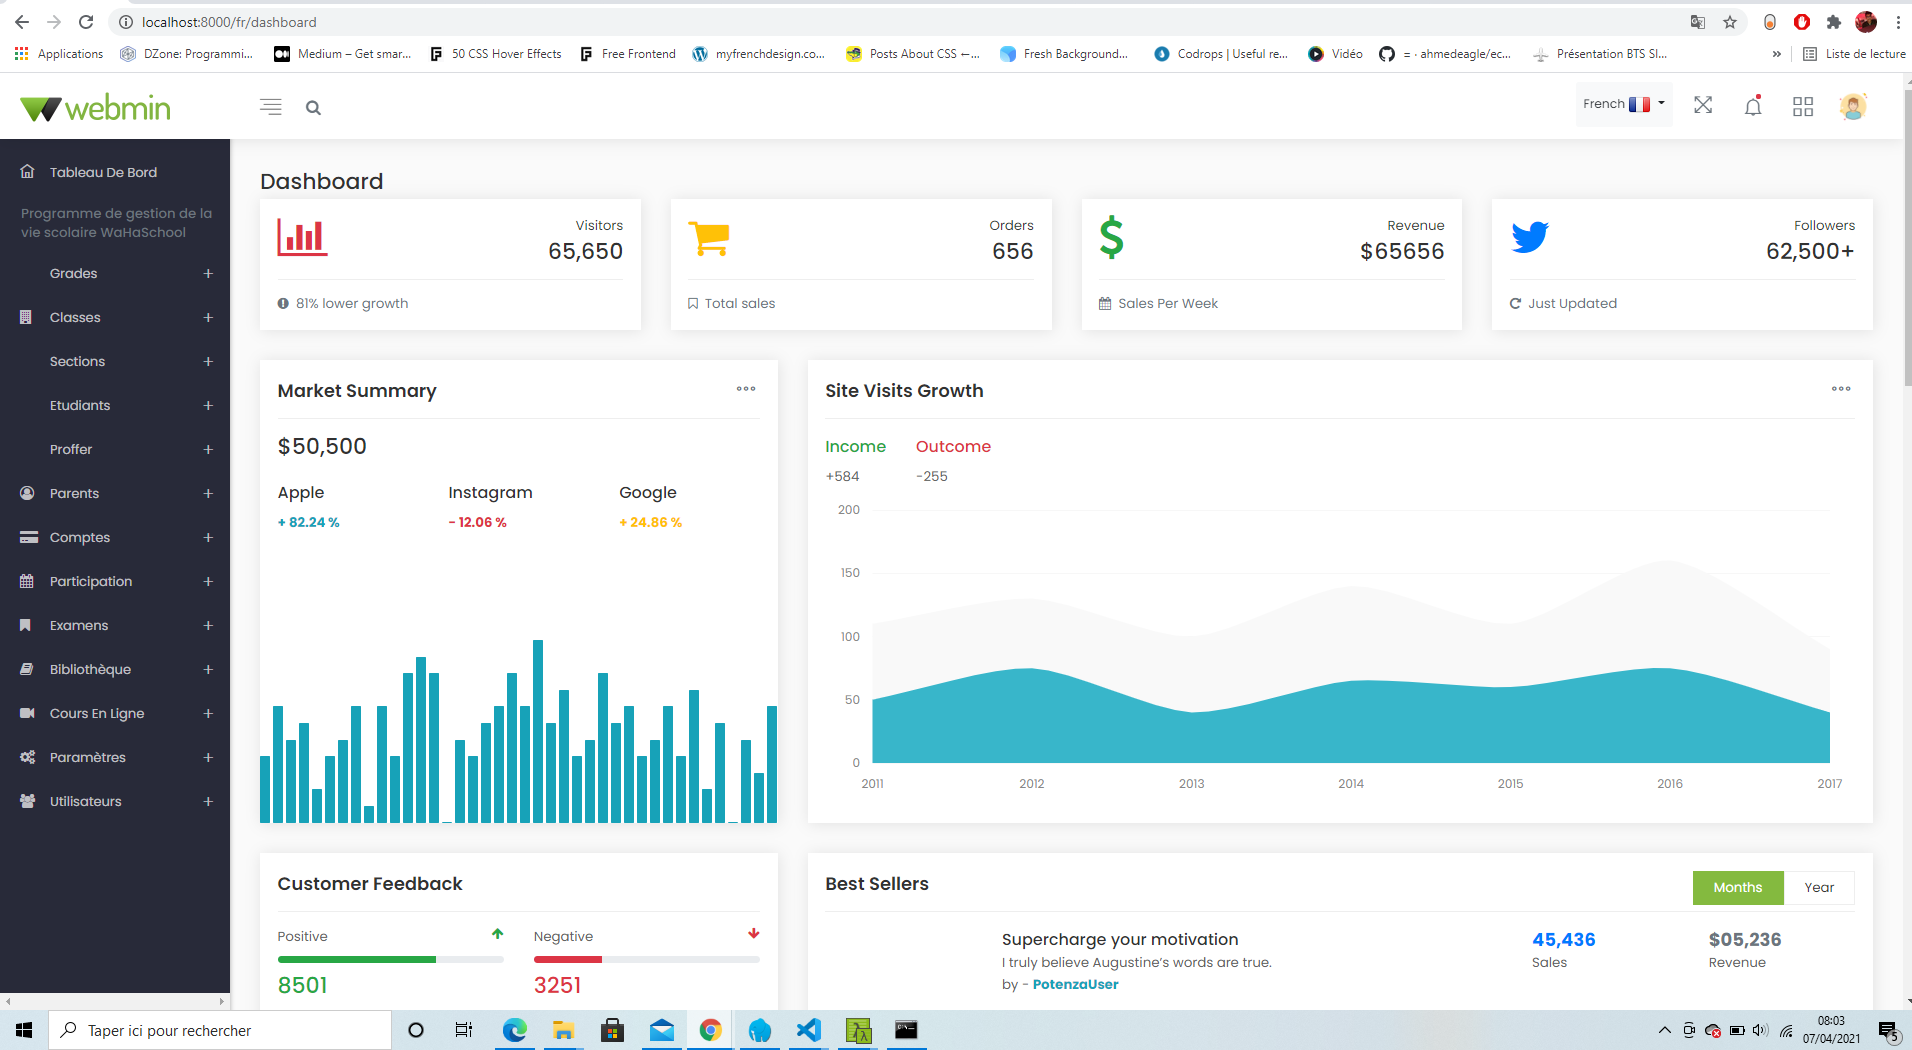Expand the Parents sidebar menu
The height and width of the screenshot is (1050, 1912).
coord(208,494)
